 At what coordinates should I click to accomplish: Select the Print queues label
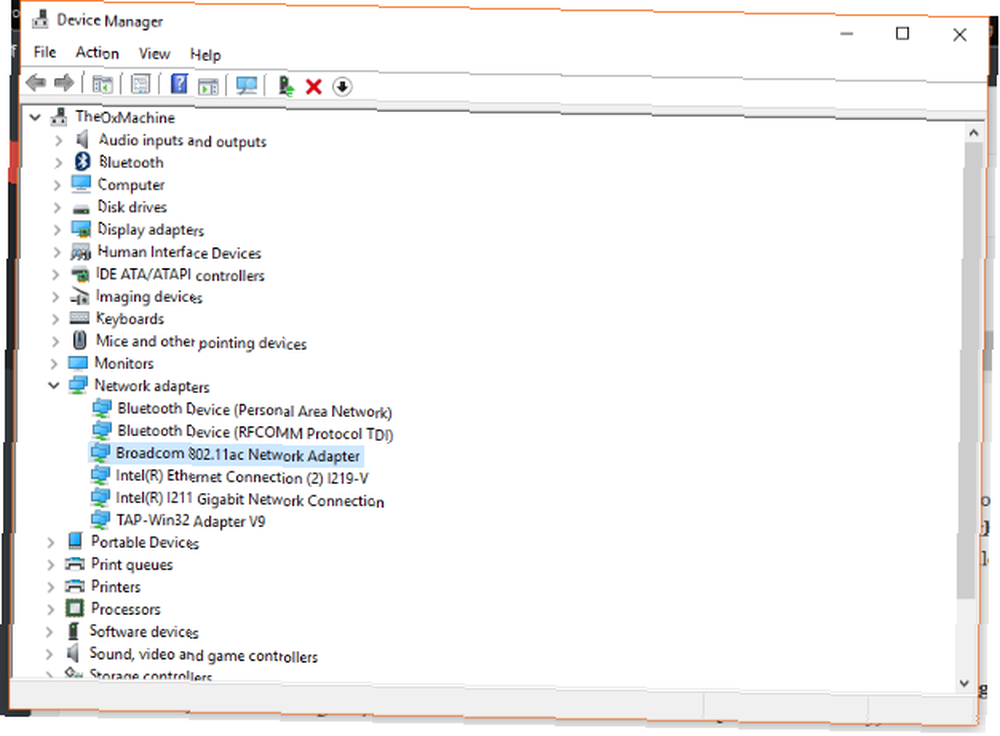tap(131, 564)
